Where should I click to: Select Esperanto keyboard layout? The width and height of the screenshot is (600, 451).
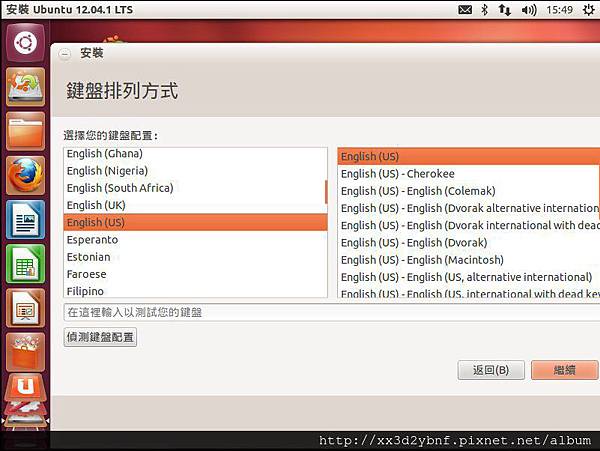(196, 239)
